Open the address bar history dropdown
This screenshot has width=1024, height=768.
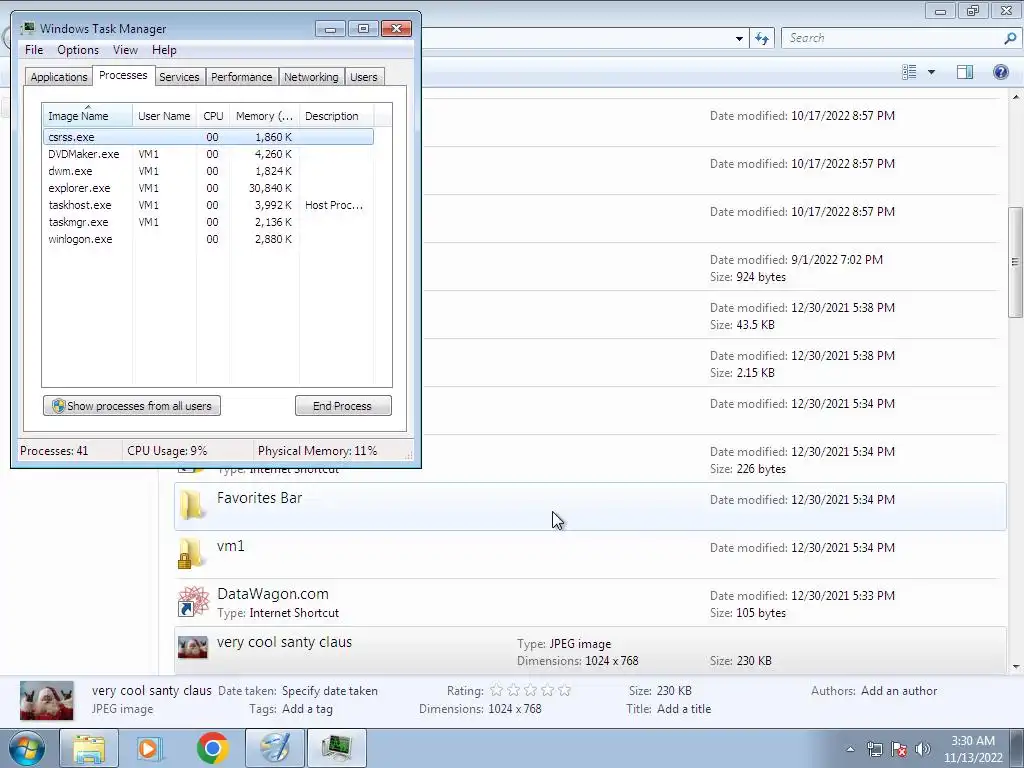[x=739, y=39]
